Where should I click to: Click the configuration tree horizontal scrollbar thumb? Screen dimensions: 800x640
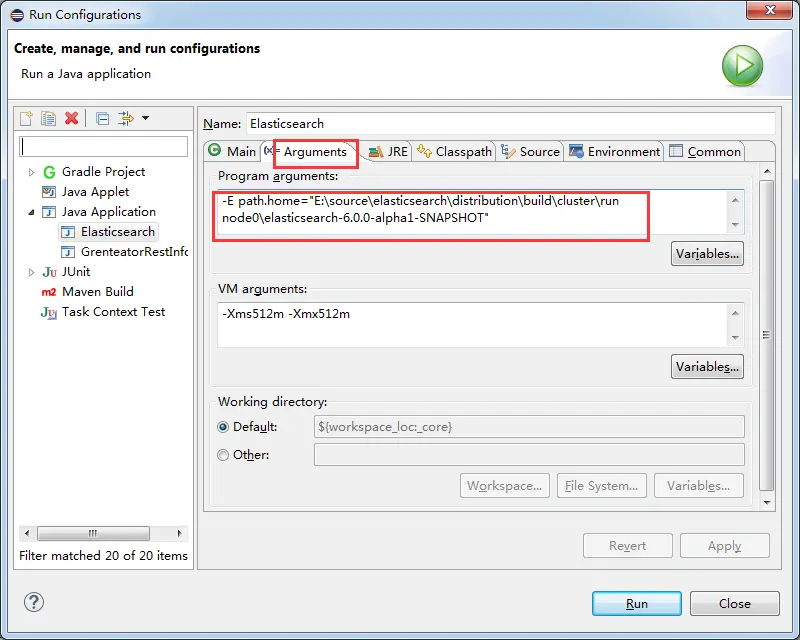(x=93, y=533)
